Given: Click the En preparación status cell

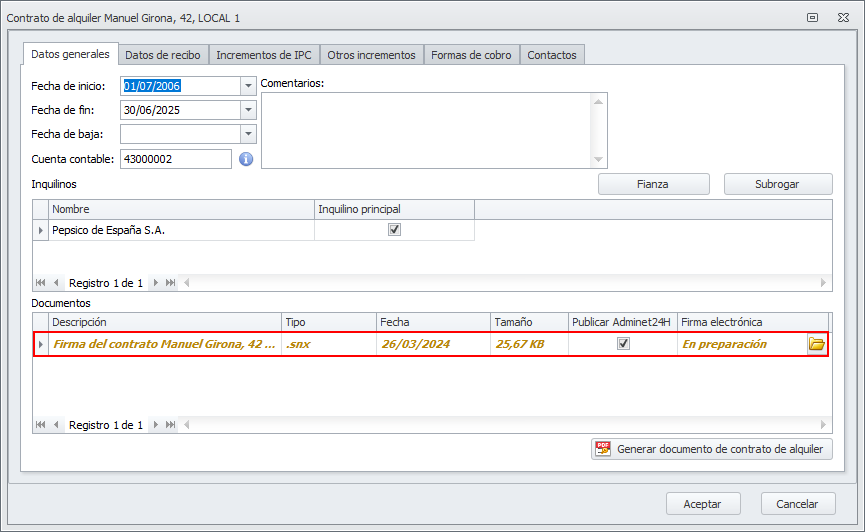Looking at the screenshot, I should coord(743,344).
